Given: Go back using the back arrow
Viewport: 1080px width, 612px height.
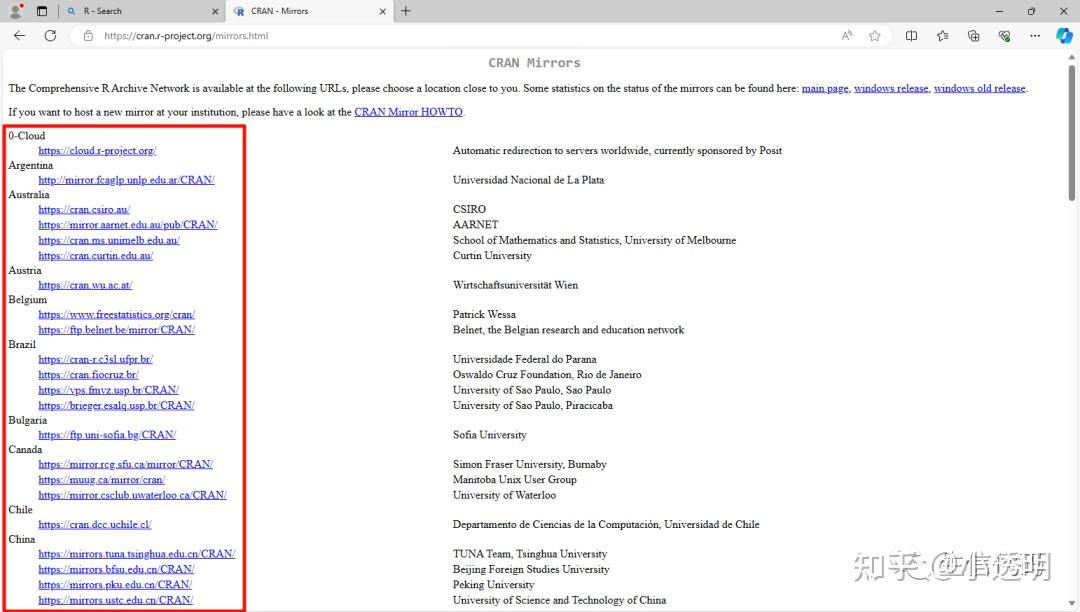Looking at the screenshot, I should (x=19, y=36).
